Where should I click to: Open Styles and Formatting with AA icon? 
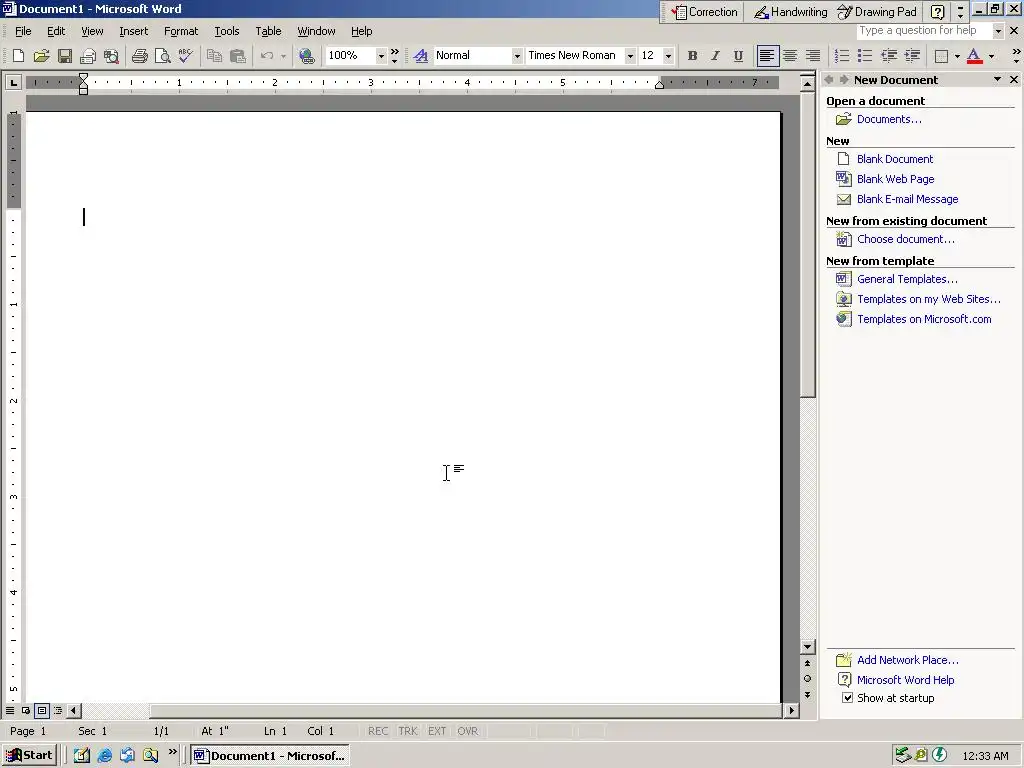[421, 56]
